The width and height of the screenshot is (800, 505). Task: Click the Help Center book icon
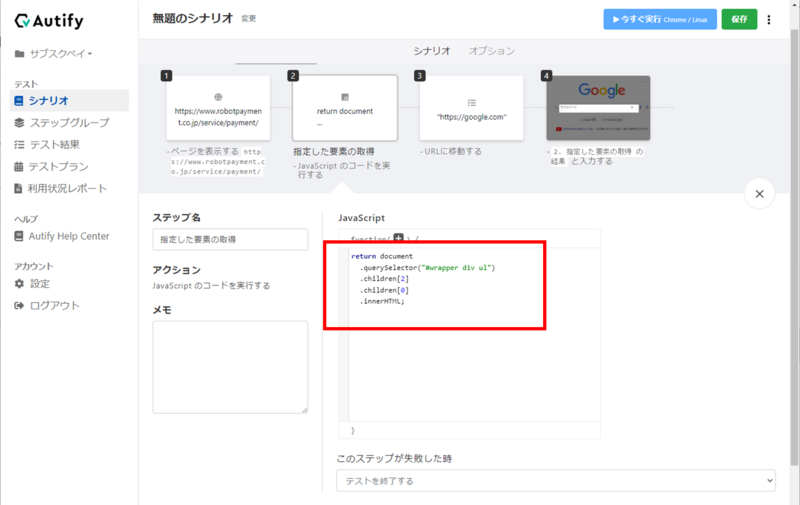tap(19, 236)
